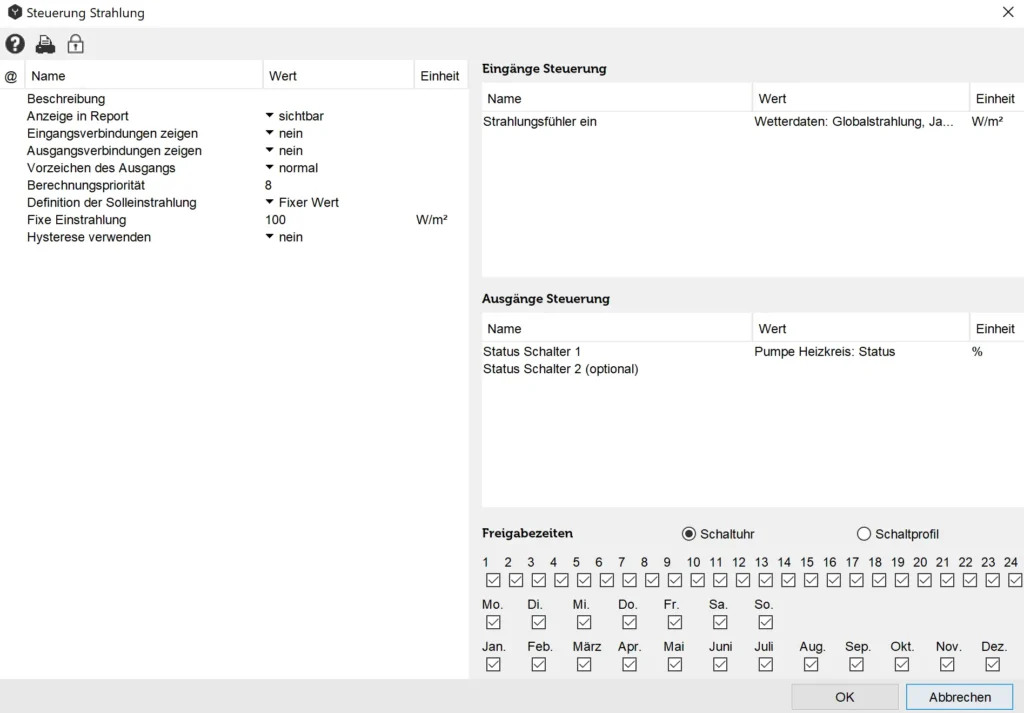This screenshot has width=1024, height=713.
Task: Click the Pumpe Heizkreis: Status cell
Action: click(824, 351)
